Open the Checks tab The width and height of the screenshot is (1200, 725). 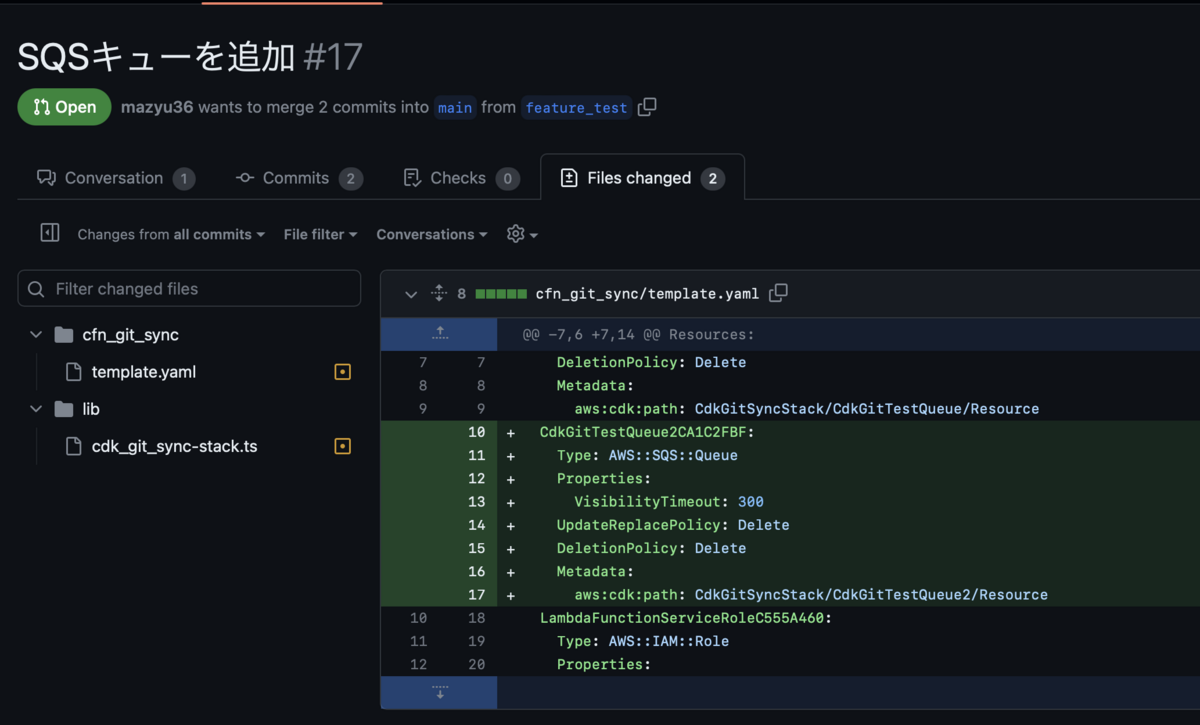tap(459, 177)
